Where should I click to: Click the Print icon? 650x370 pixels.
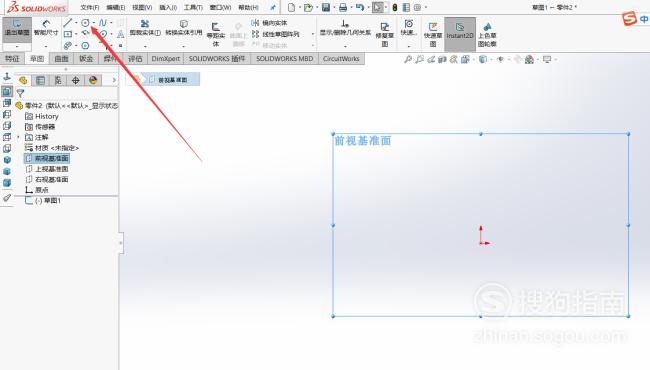(343, 7)
